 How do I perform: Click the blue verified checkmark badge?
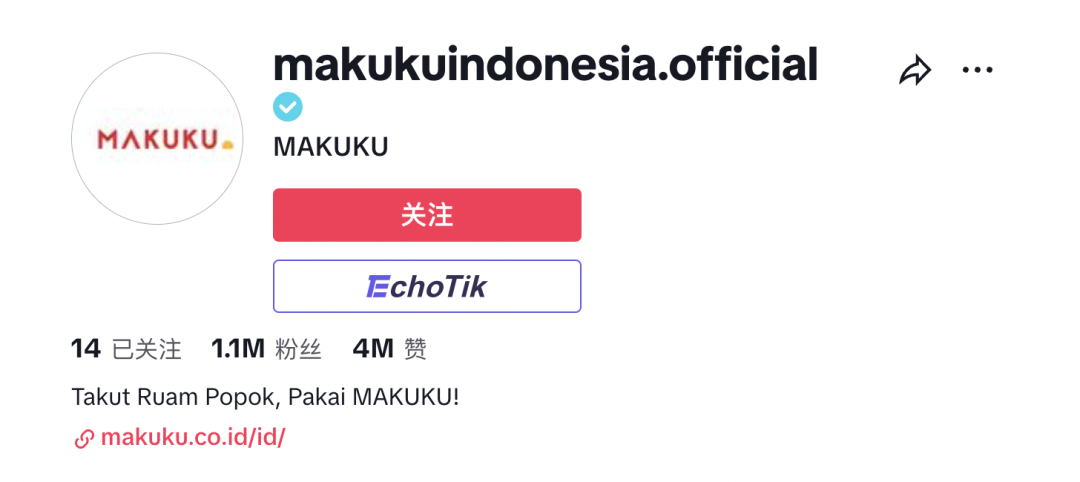pyautogui.click(x=288, y=107)
